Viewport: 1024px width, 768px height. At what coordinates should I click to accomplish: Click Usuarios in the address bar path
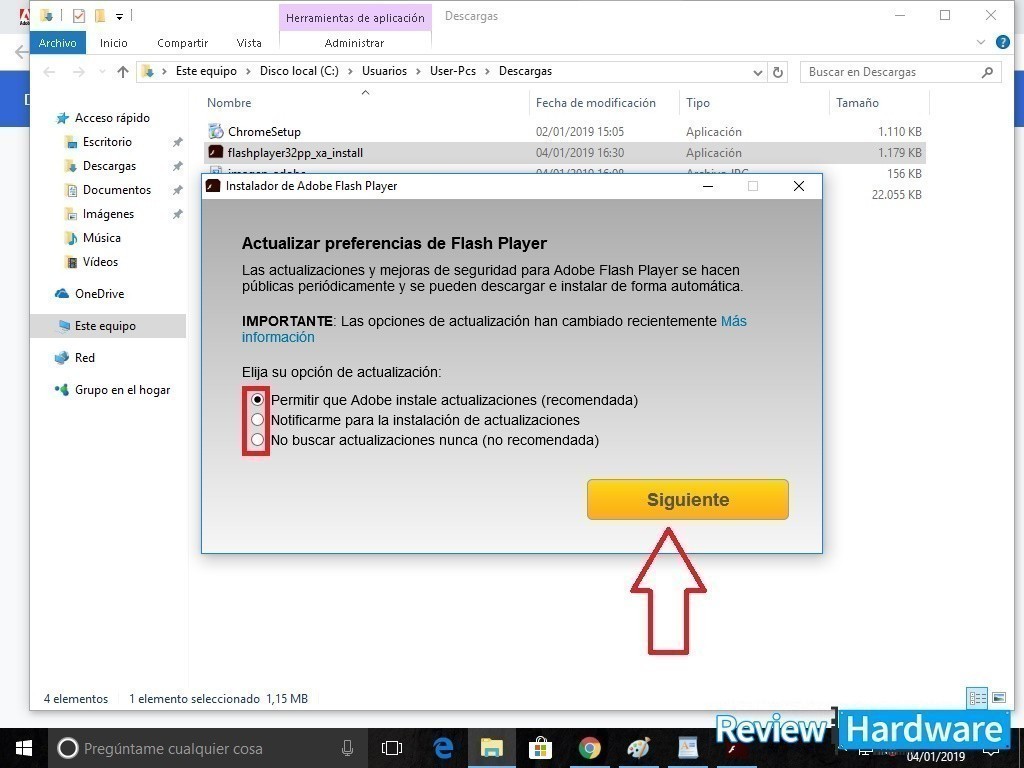pyautogui.click(x=384, y=71)
